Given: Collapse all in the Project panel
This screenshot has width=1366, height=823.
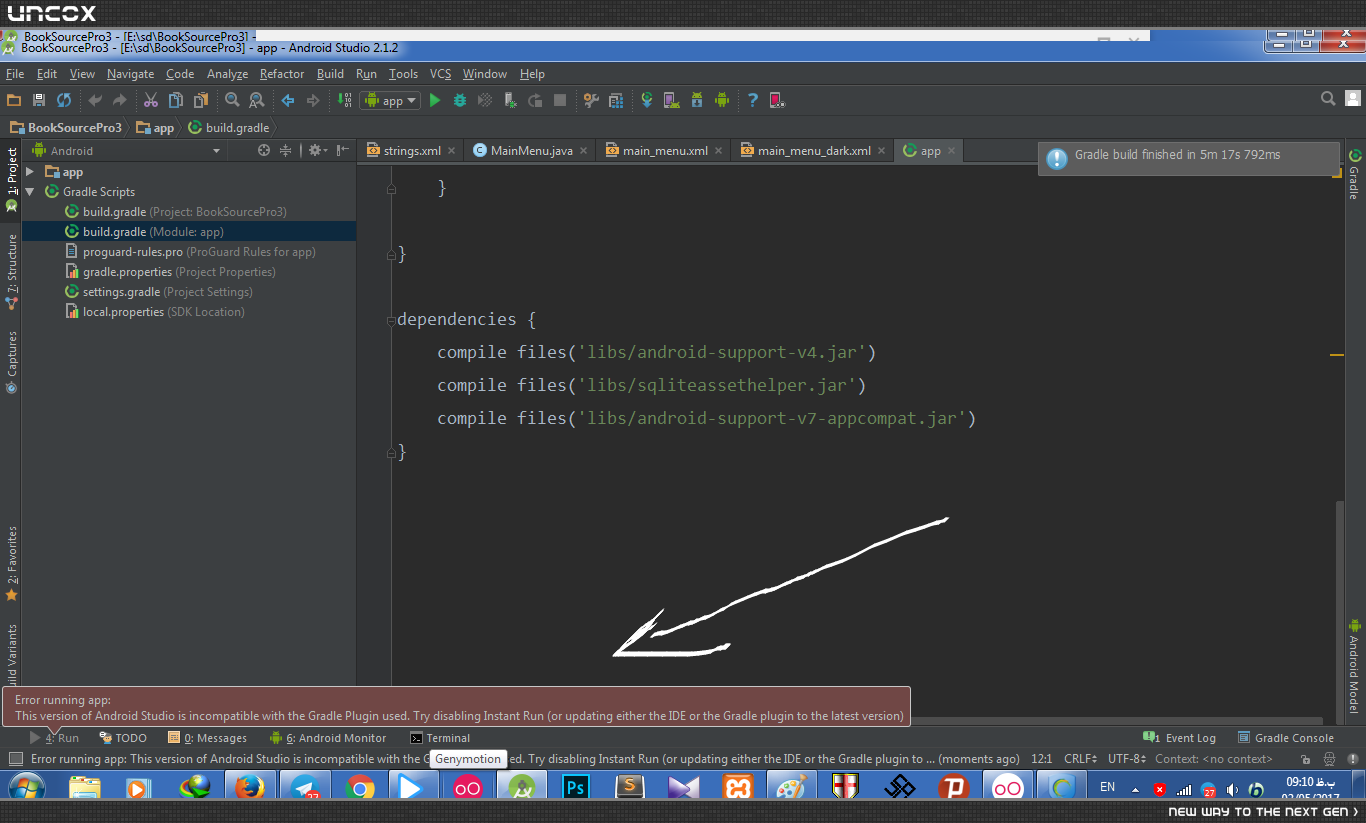Looking at the screenshot, I should click(x=285, y=151).
